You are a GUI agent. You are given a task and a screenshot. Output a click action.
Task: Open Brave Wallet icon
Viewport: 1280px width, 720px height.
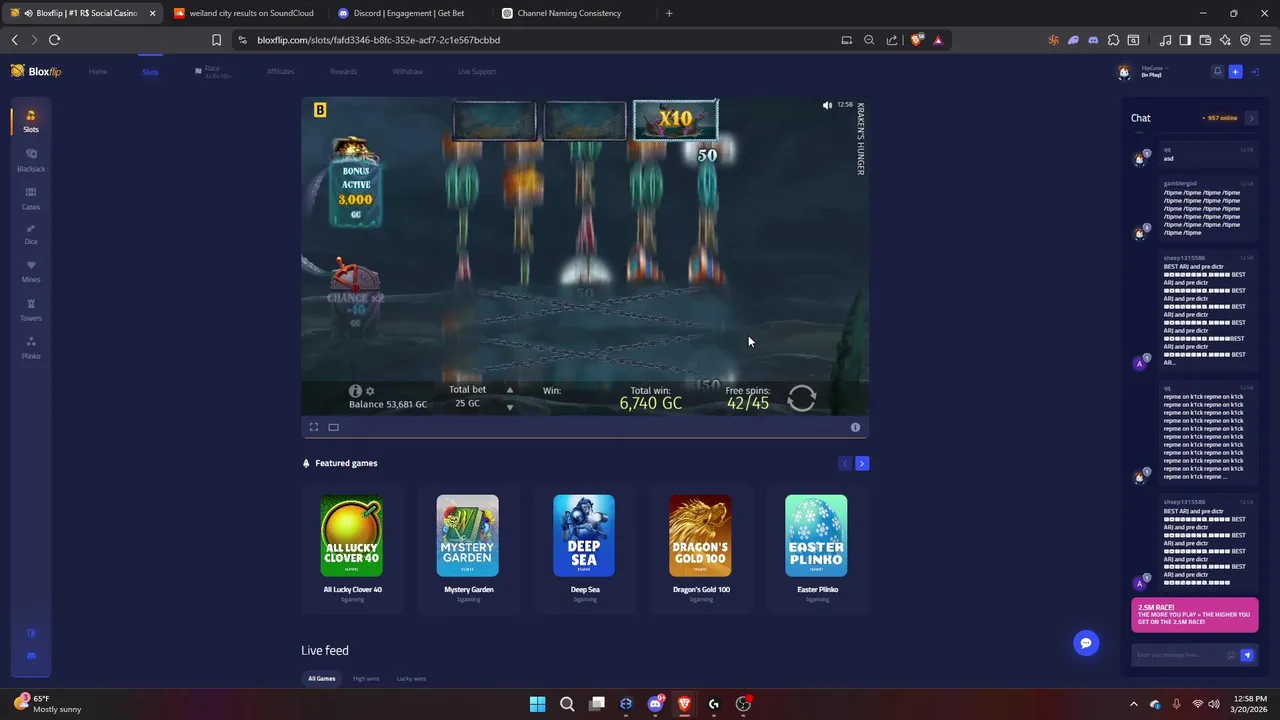(x=1205, y=40)
